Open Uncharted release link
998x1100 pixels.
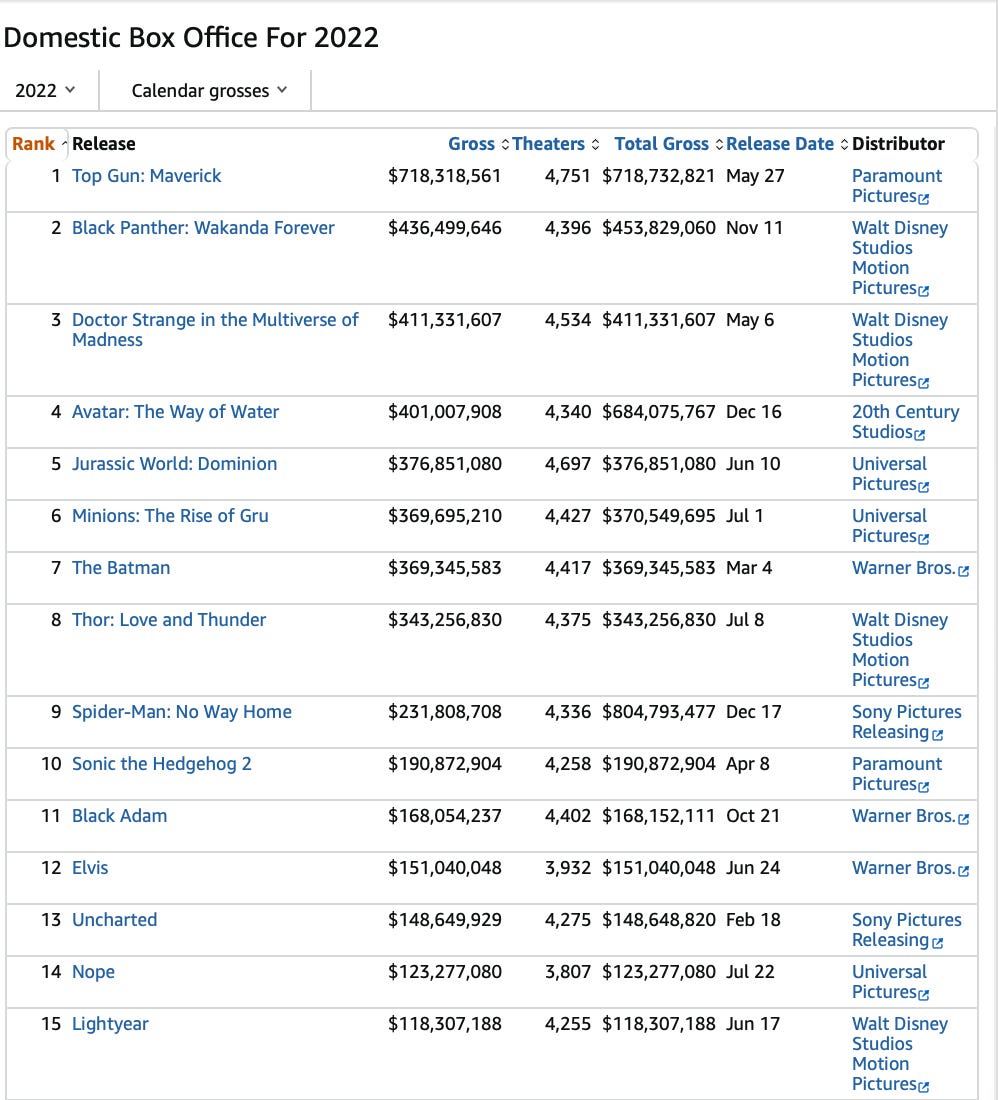coord(115,920)
